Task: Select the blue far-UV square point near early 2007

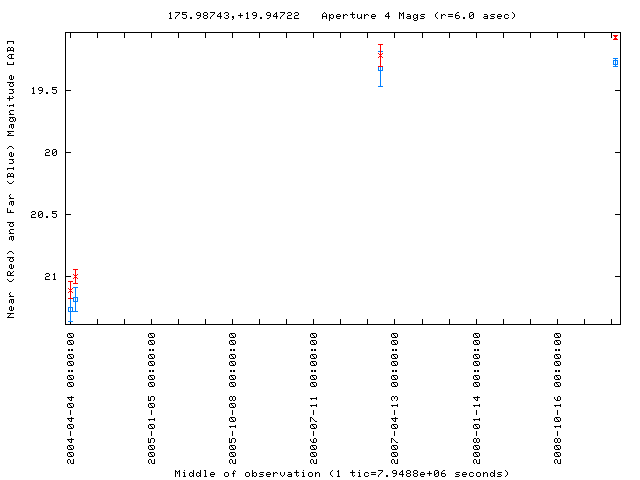Action: (x=380, y=69)
